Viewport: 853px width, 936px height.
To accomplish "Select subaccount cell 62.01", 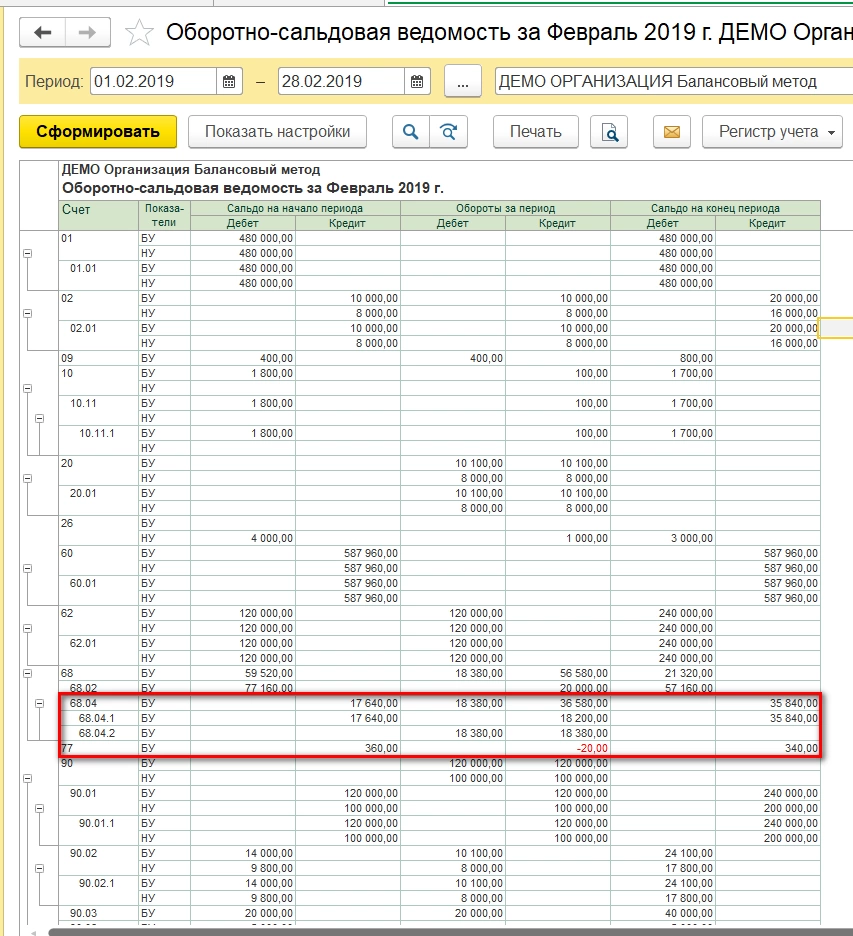I will pos(98,651).
